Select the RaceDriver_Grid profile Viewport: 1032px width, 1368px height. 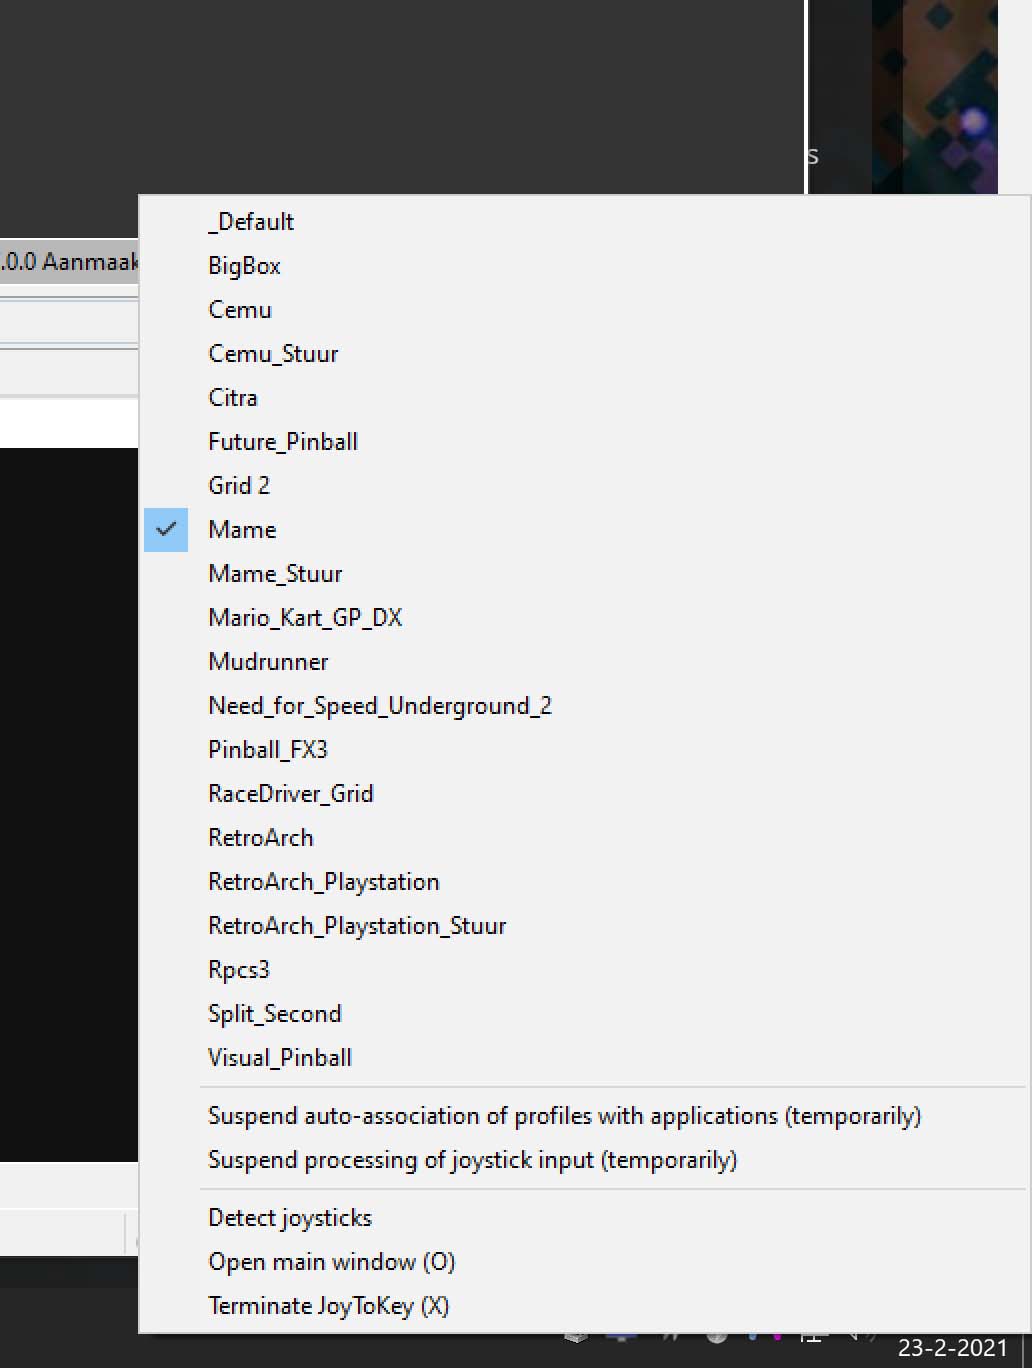(x=584, y=794)
